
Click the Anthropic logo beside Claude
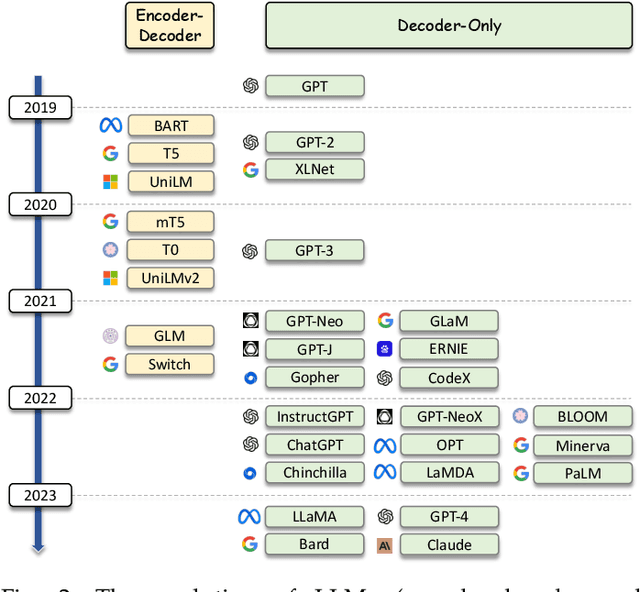(384, 545)
